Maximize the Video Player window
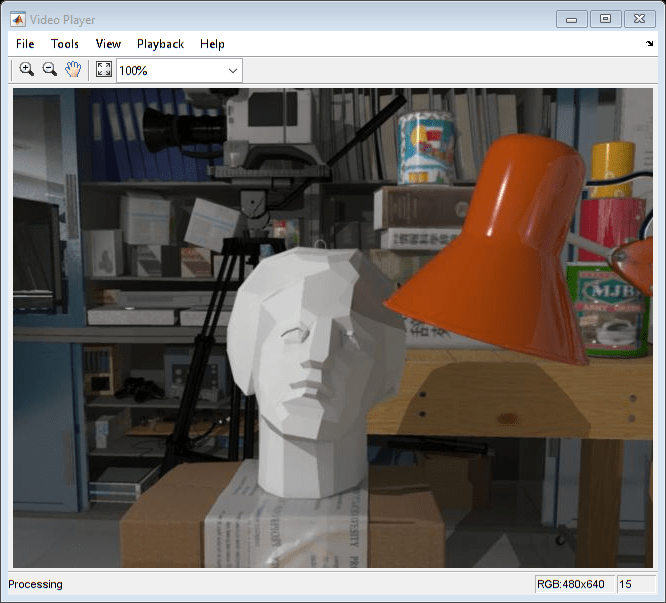The image size is (666, 603). [x=605, y=19]
